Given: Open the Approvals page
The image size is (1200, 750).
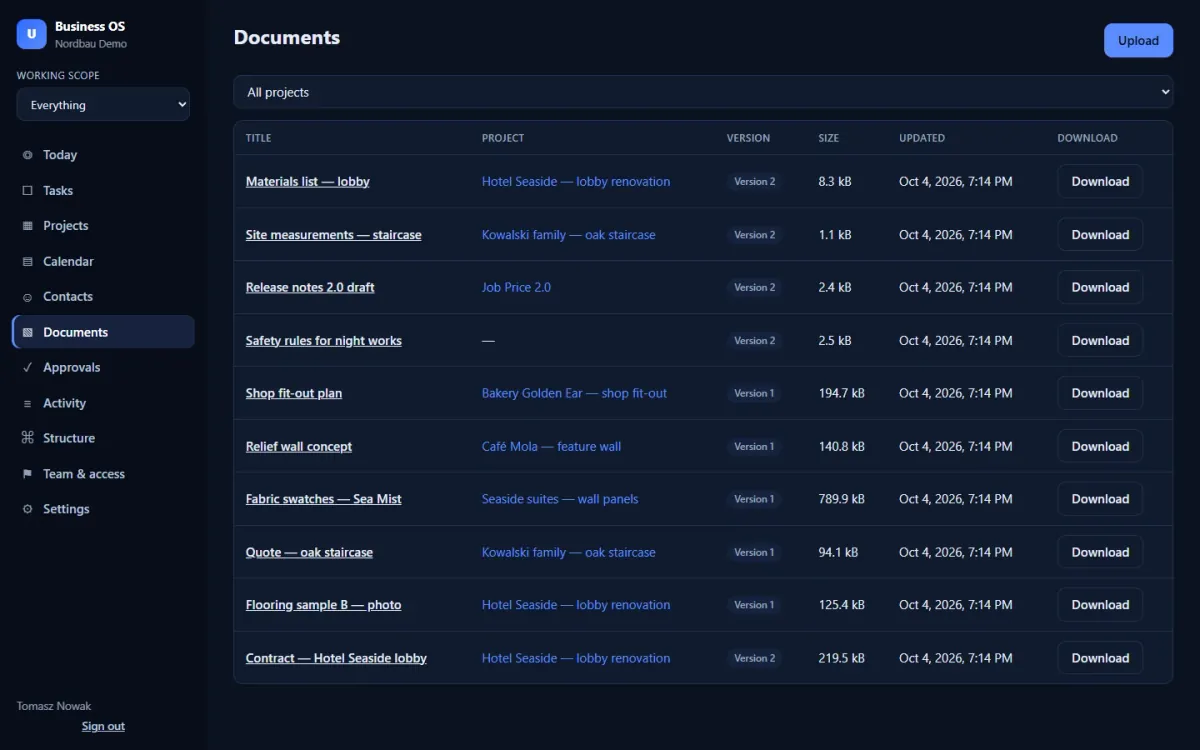Looking at the screenshot, I should click(103, 367).
